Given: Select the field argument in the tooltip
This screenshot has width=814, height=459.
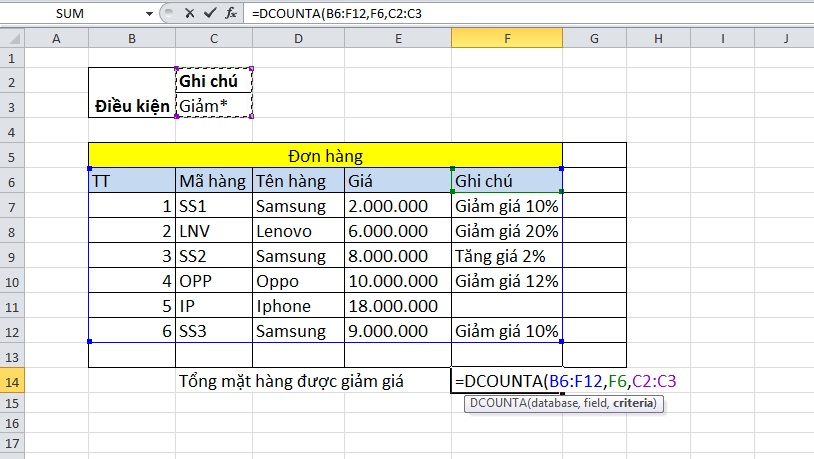Looking at the screenshot, I should tap(603, 404).
